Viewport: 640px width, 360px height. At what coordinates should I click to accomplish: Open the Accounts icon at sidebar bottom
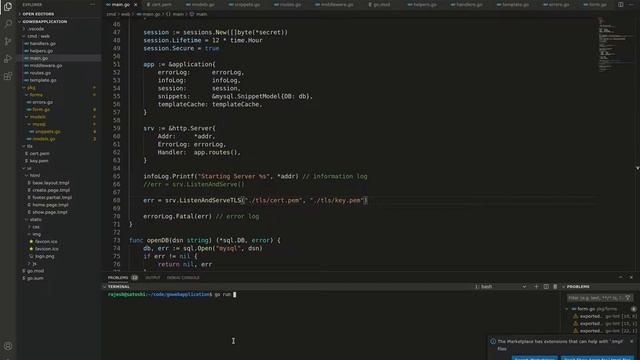[x=8, y=346]
